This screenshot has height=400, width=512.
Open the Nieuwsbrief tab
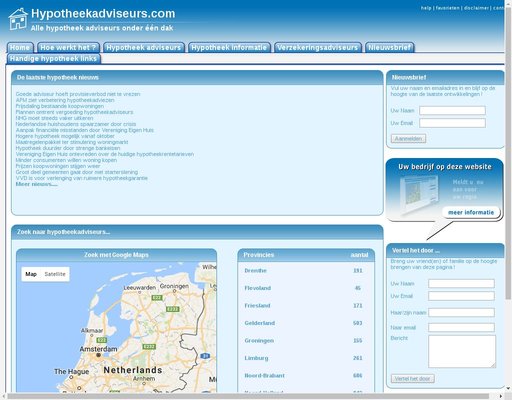pos(389,48)
